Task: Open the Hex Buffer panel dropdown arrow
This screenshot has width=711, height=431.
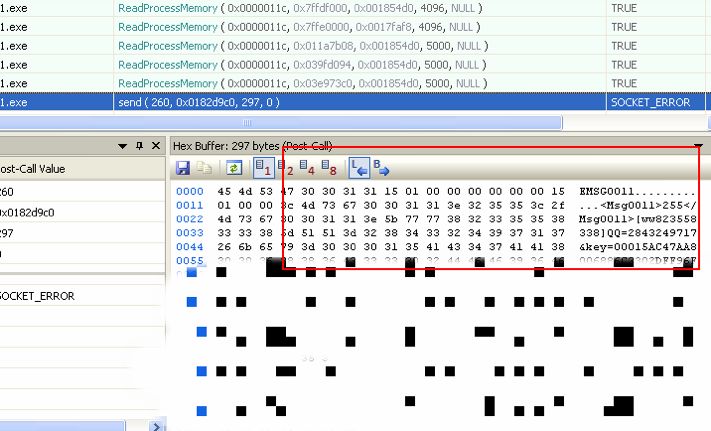Action: (x=698, y=146)
